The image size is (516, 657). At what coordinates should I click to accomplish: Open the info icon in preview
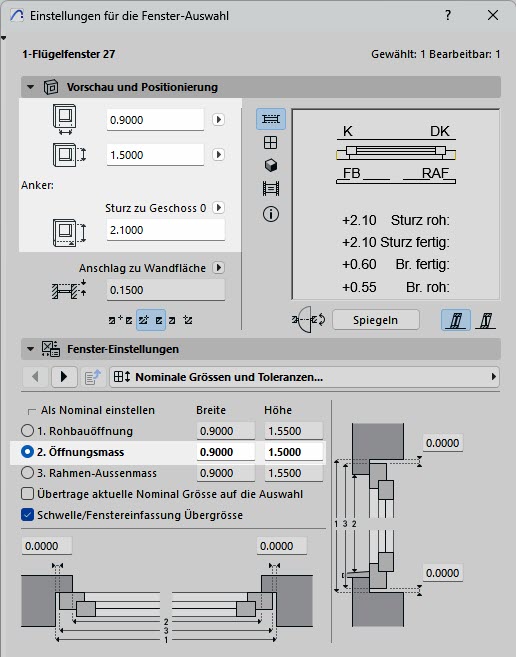(271, 214)
